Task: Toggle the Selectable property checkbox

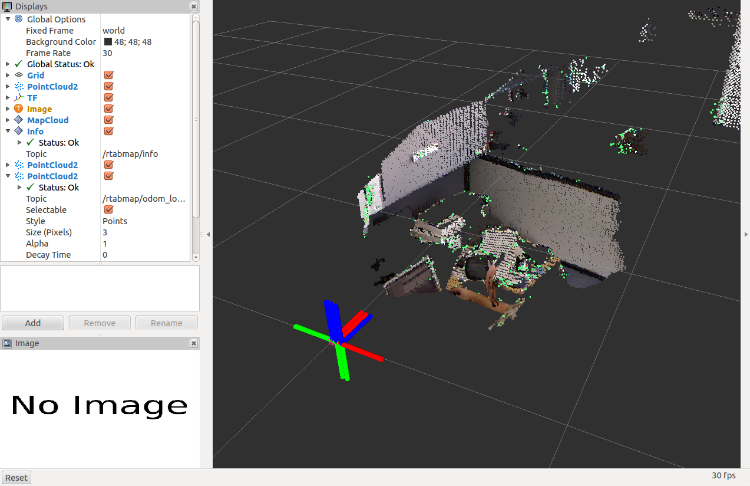Action: [108, 210]
